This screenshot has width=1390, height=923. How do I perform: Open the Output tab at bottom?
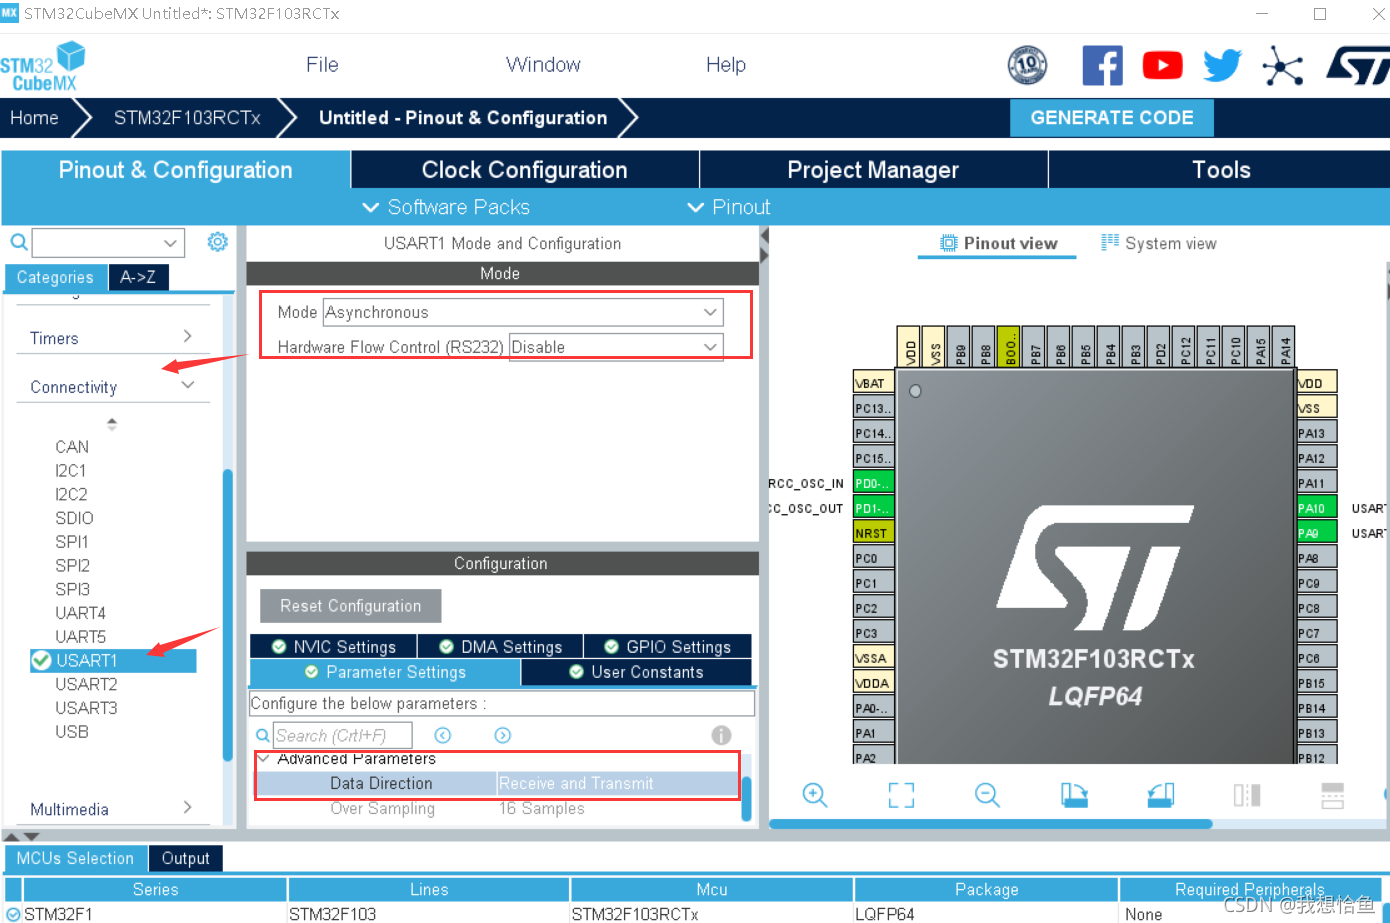(x=186, y=858)
